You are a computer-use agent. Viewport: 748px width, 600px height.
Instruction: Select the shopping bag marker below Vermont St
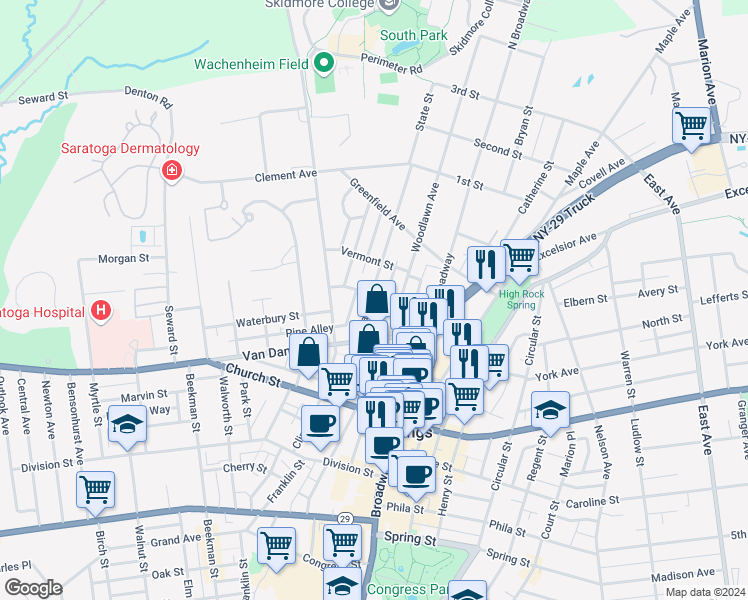[375, 299]
